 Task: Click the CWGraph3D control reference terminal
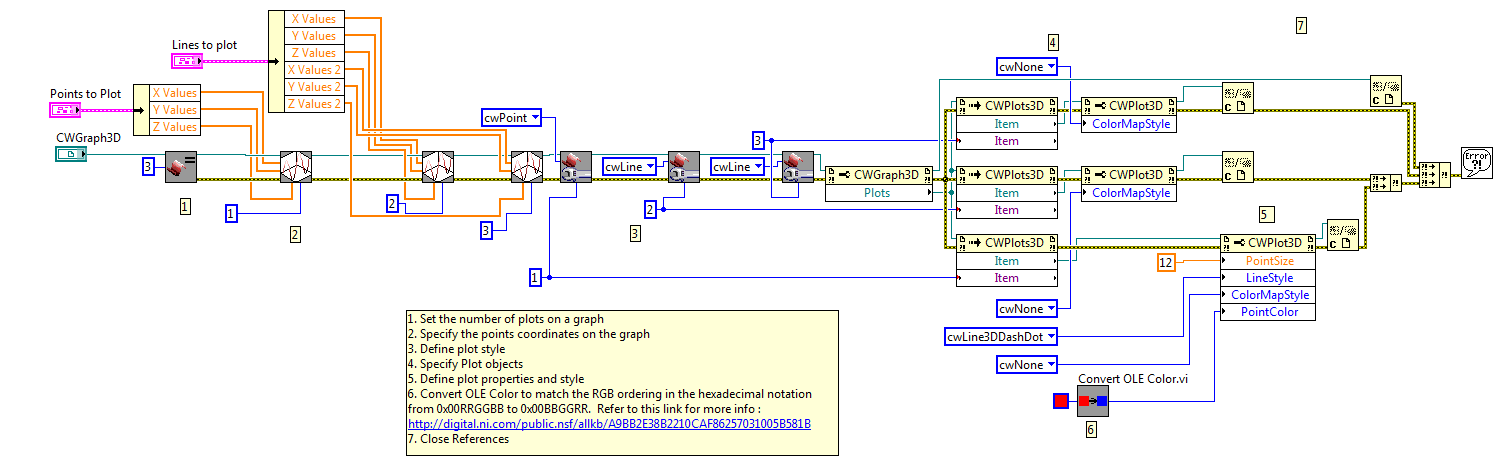pos(71,153)
